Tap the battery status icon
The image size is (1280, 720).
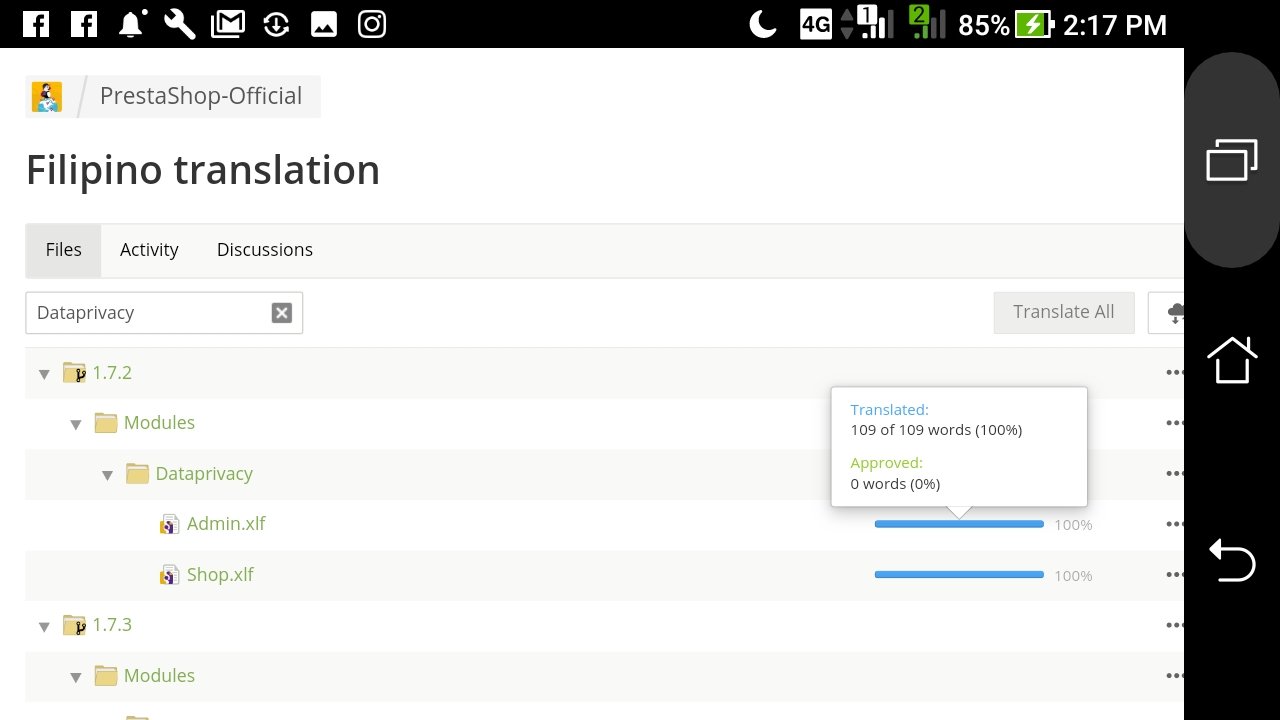coord(1034,24)
